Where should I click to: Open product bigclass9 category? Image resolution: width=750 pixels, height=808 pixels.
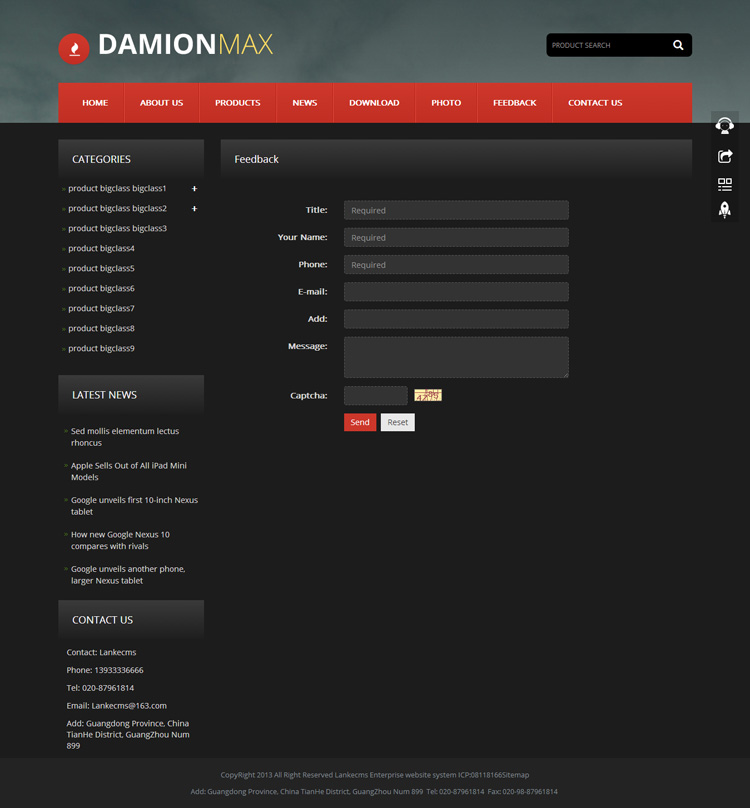[x=101, y=348]
